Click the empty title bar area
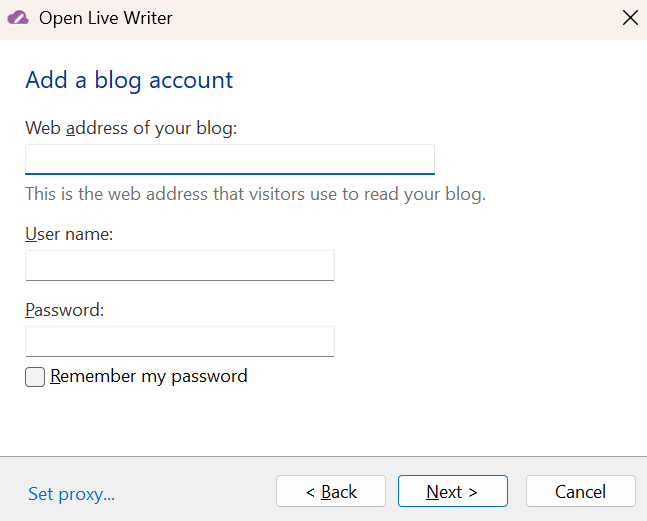The width and height of the screenshot is (647, 521). click(400, 18)
